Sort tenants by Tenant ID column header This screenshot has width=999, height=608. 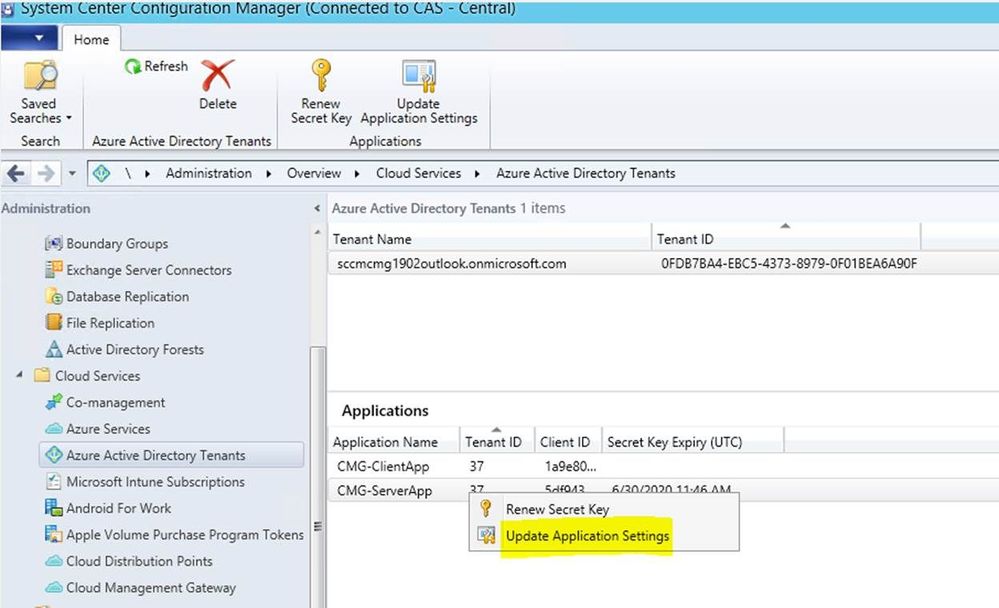coord(786,239)
